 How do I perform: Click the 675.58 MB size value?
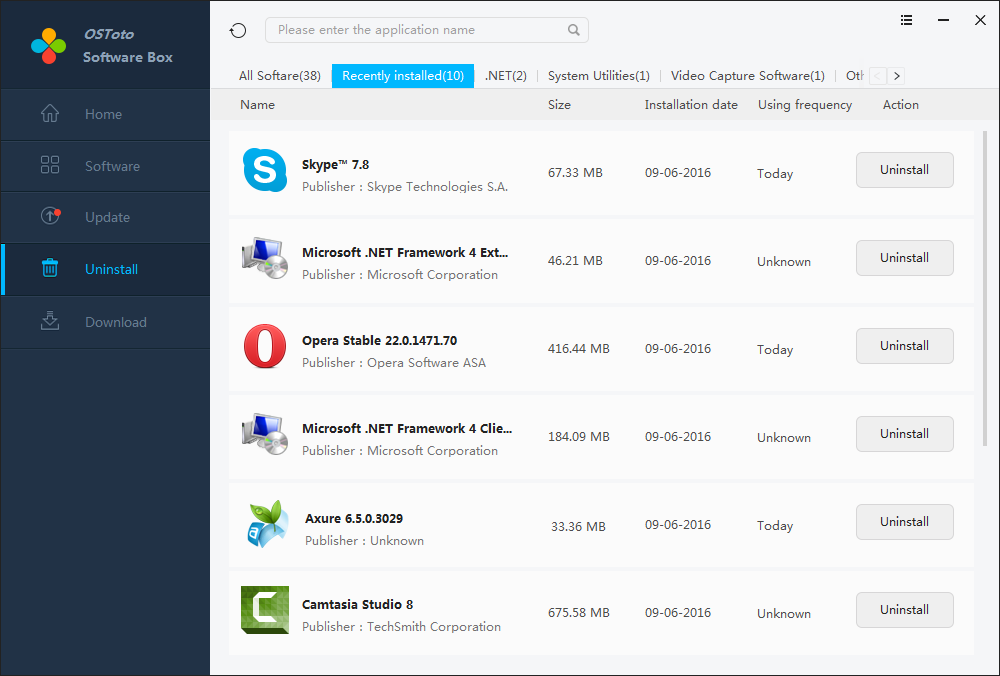coord(578,613)
